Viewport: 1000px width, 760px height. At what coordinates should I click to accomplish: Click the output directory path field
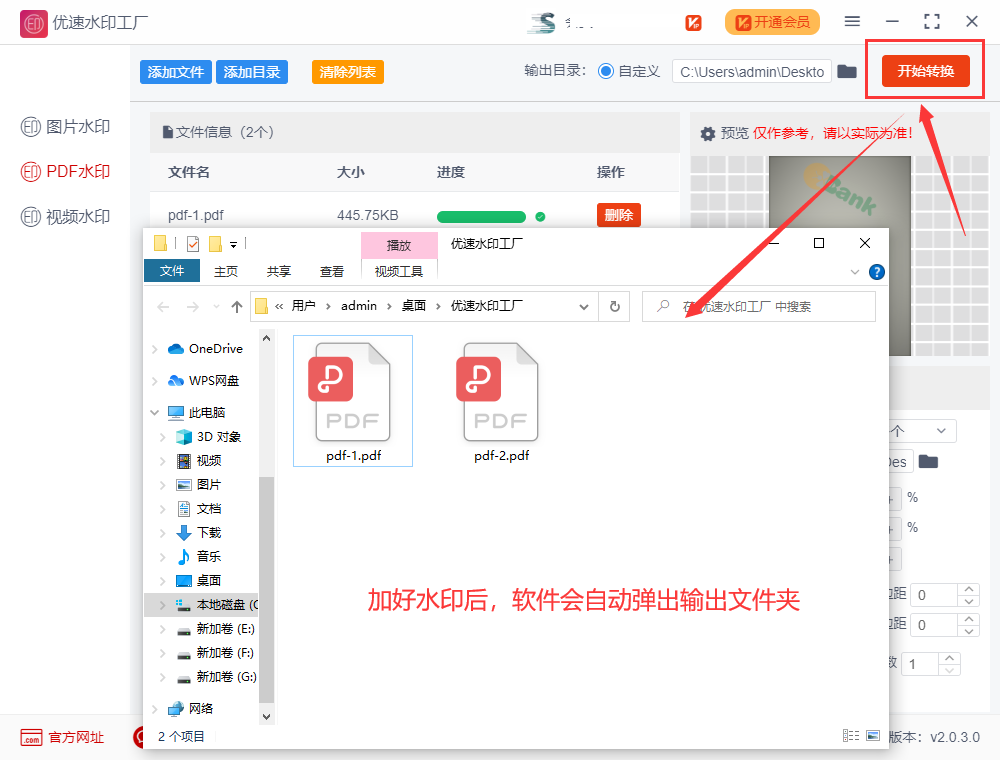(x=752, y=71)
